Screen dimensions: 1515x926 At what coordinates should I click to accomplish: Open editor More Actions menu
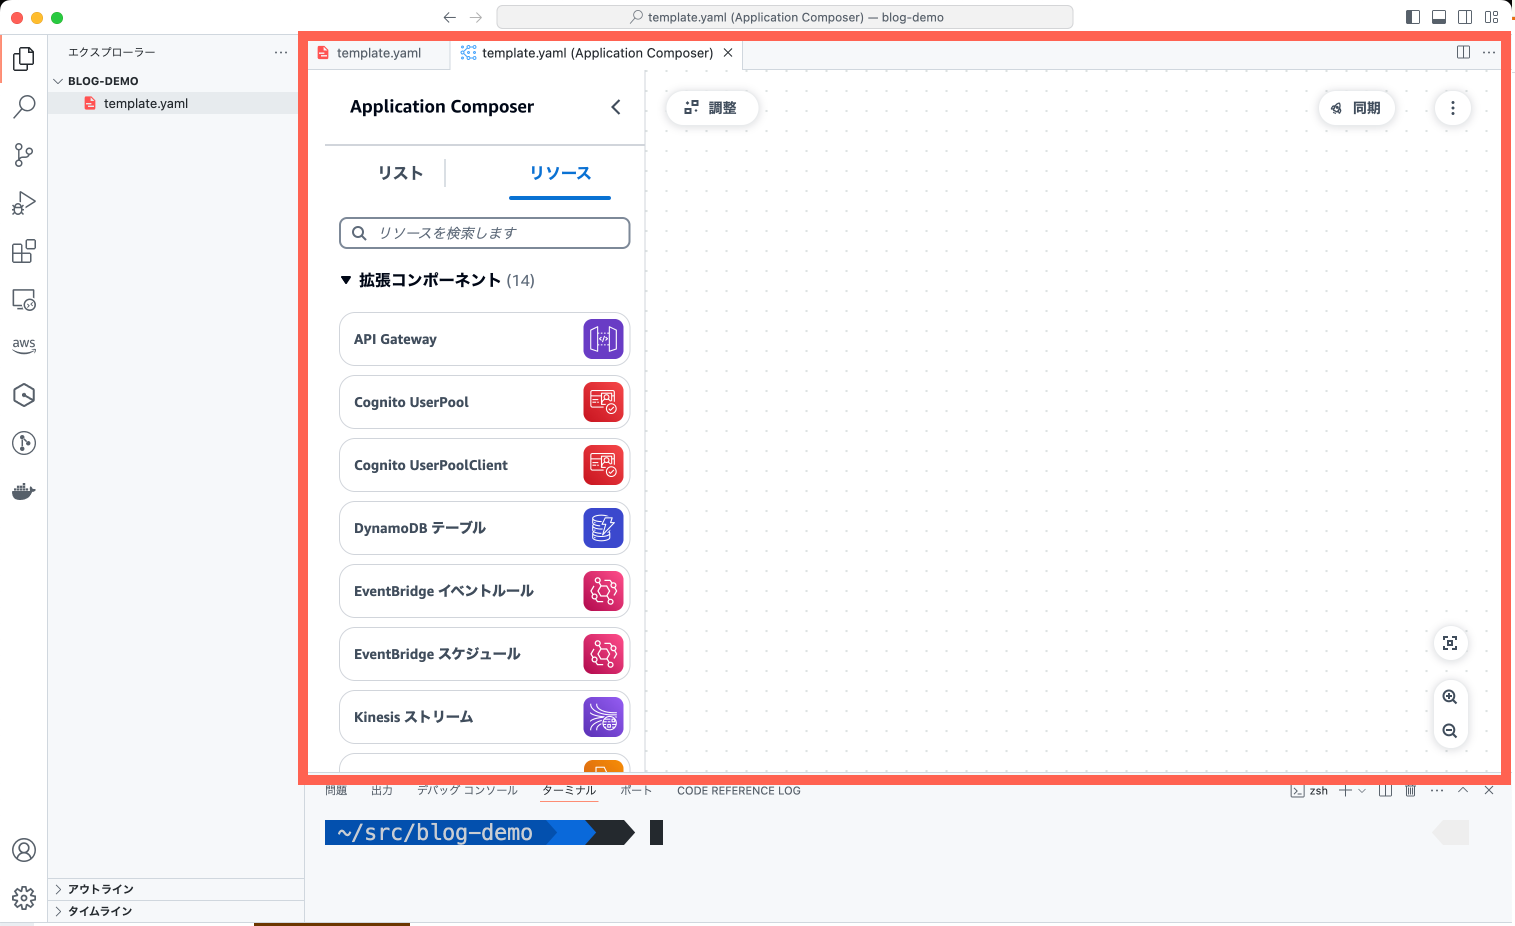1489,52
